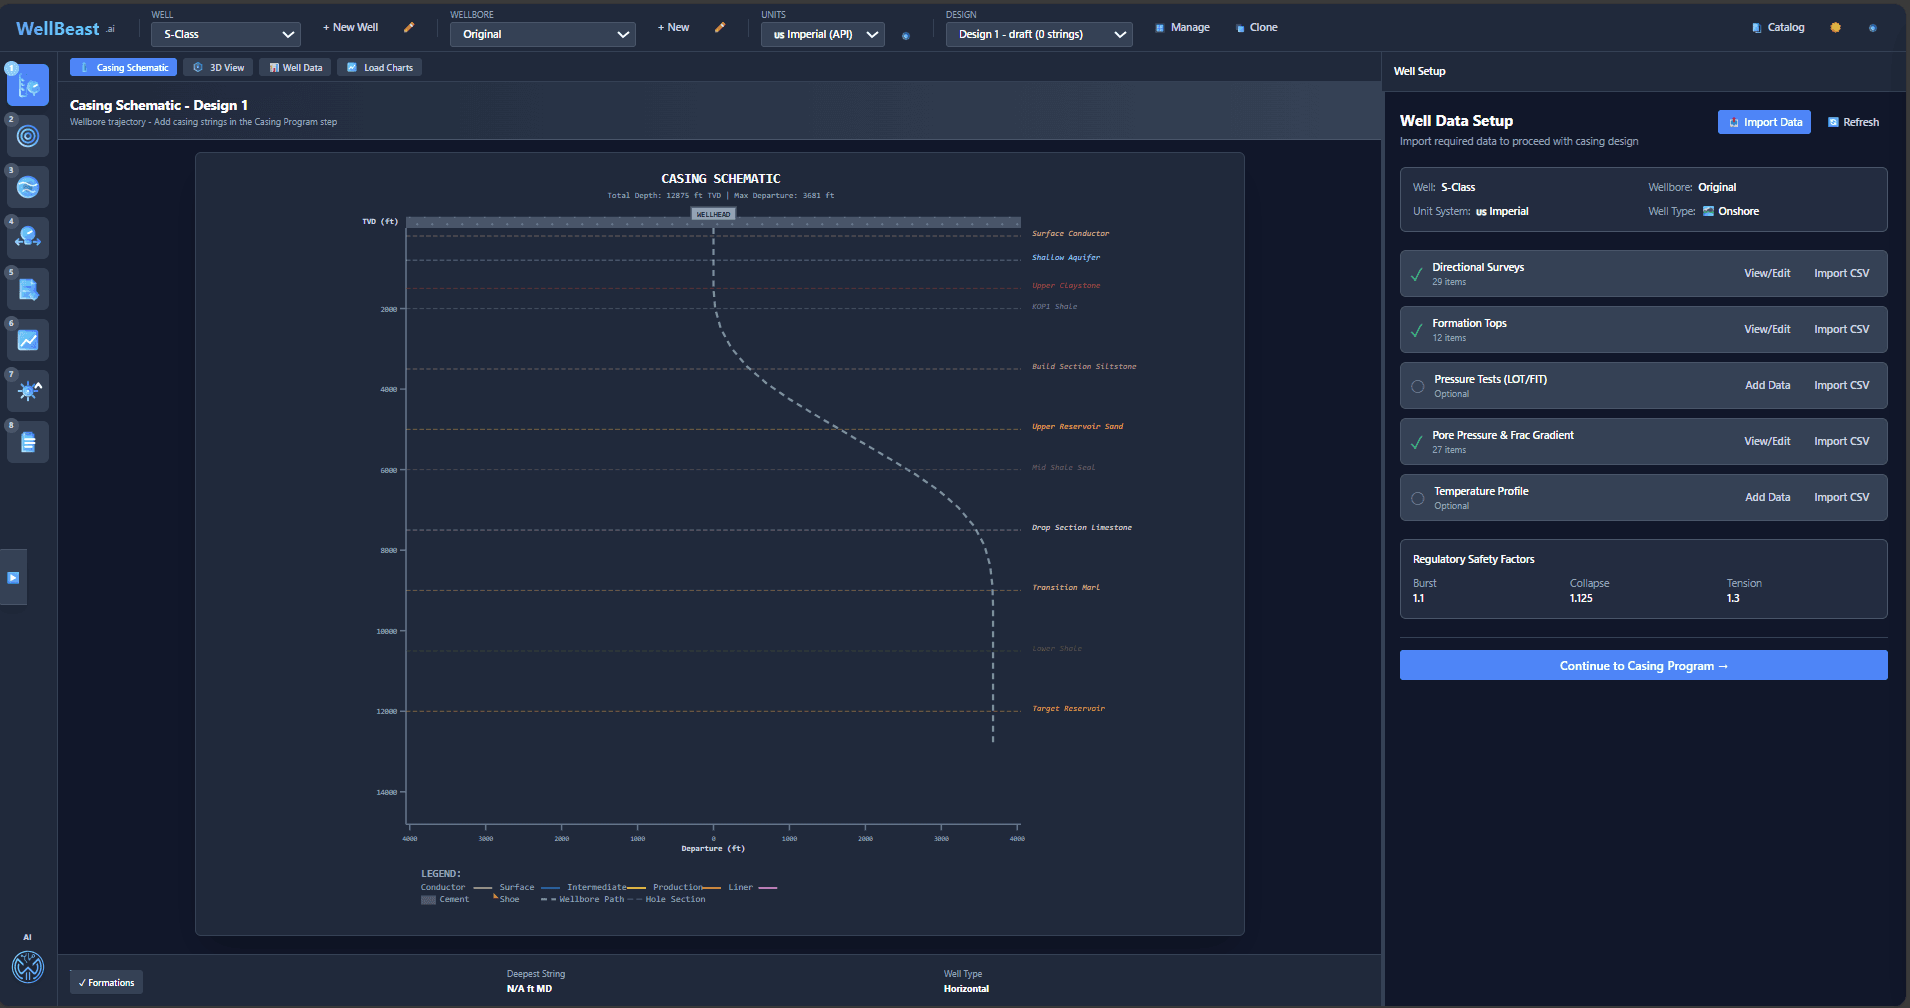This screenshot has width=1910, height=1008.
Task: Click the sun theme icon in top bar
Action: tap(1835, 28)
